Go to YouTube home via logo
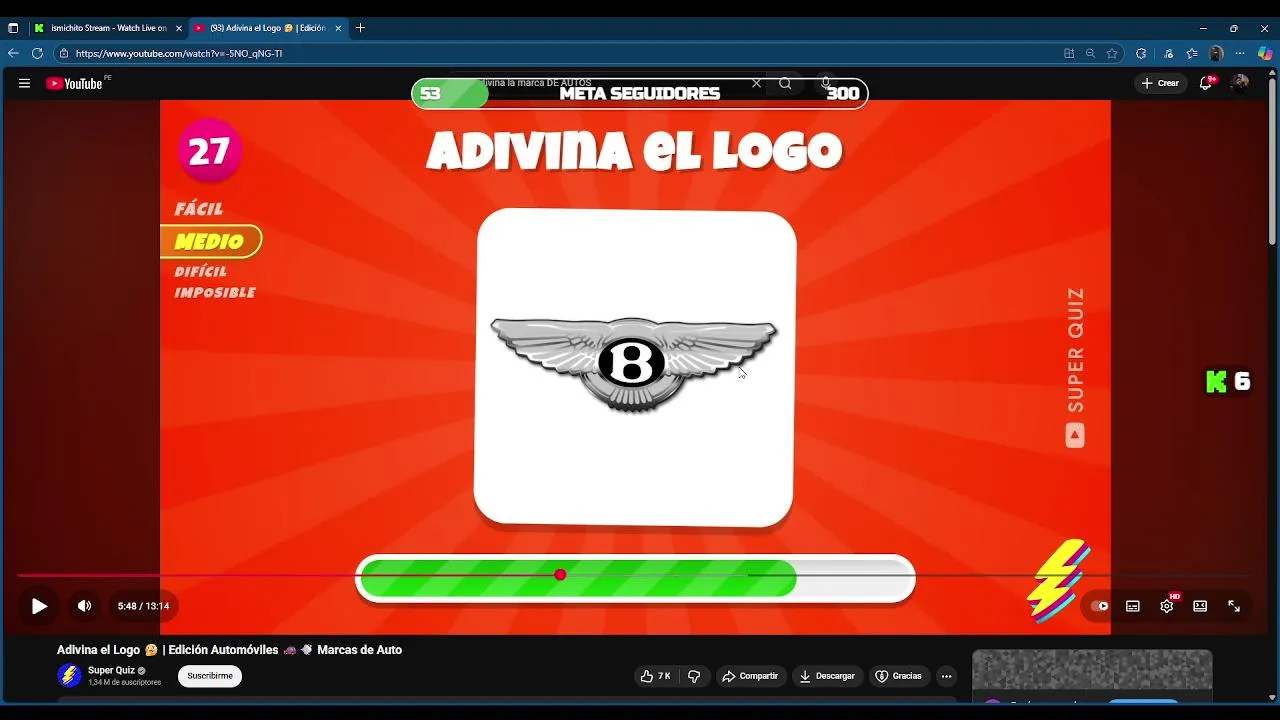Screen dimensions: 1280x720 75,84
